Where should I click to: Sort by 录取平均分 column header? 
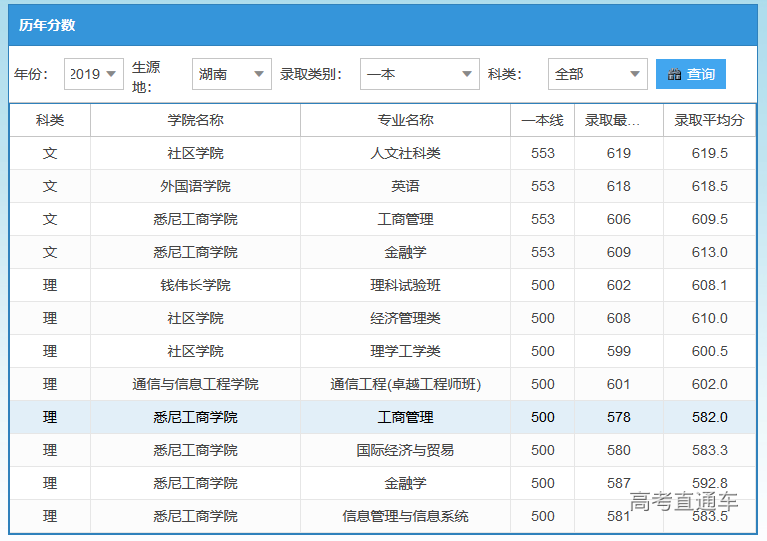709,120
